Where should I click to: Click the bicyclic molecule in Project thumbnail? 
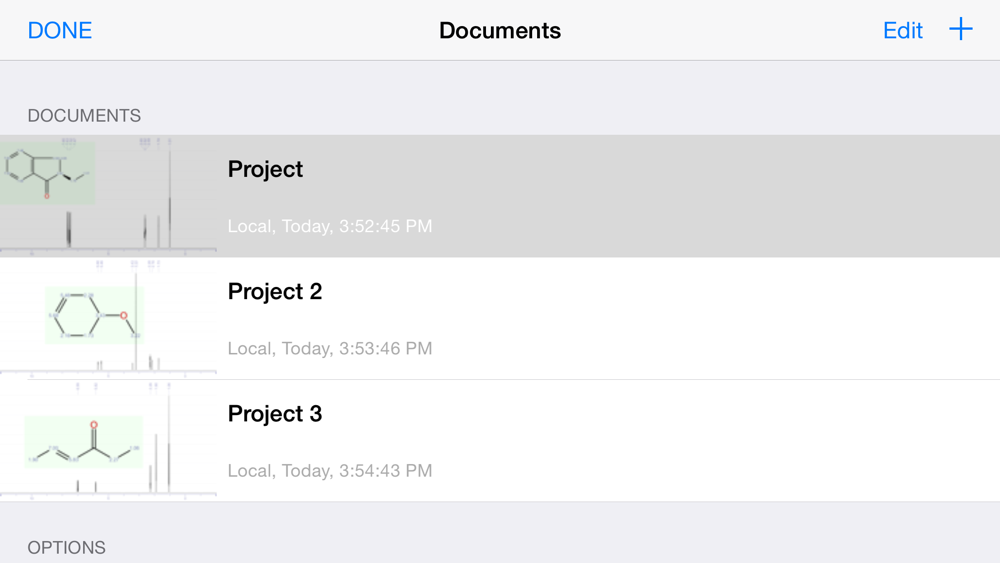(47, 173)
